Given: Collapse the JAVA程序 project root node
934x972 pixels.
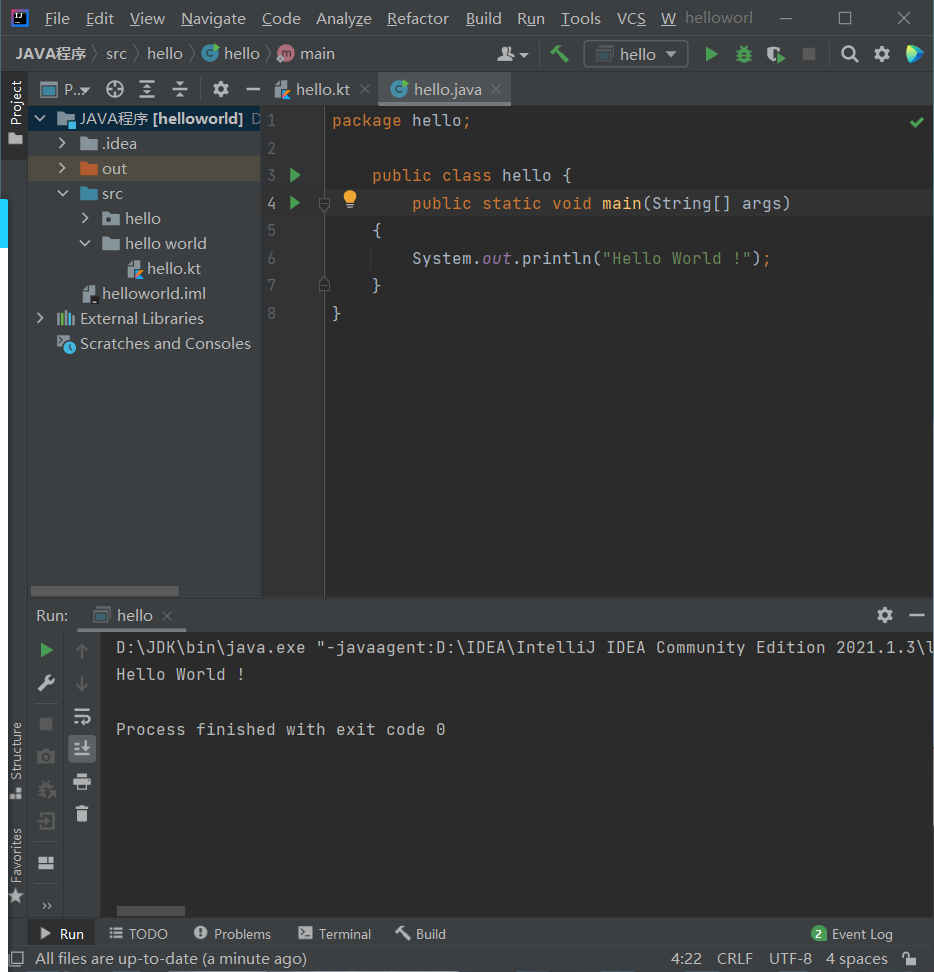Looking at the screenshot, I should [x=40, y=118].
